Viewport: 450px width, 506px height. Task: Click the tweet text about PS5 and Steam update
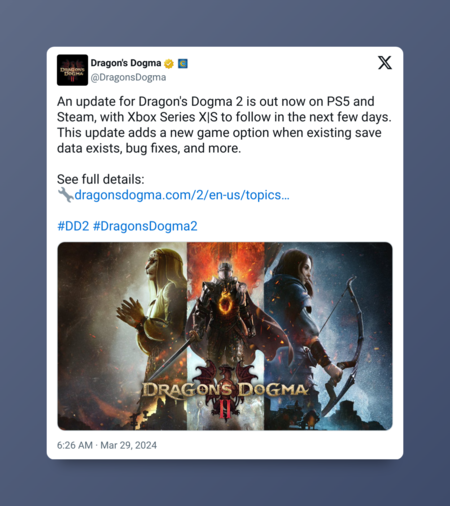click(x=224, y=125)
